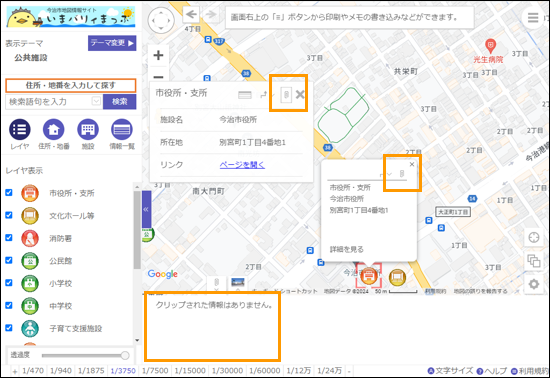Select the 1/1875 scale tab
550x378 pixels.
point(91,370)
